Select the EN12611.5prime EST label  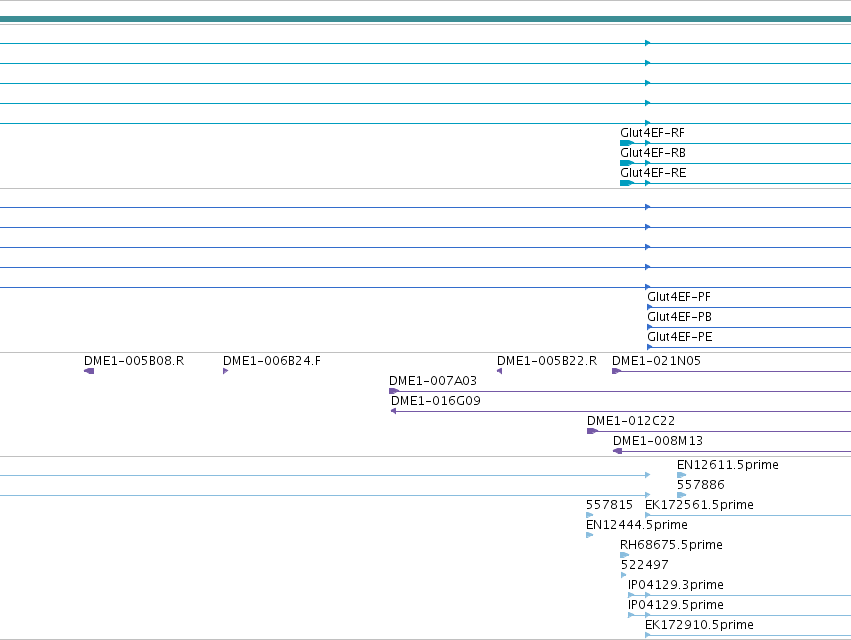tap(728, 465)
